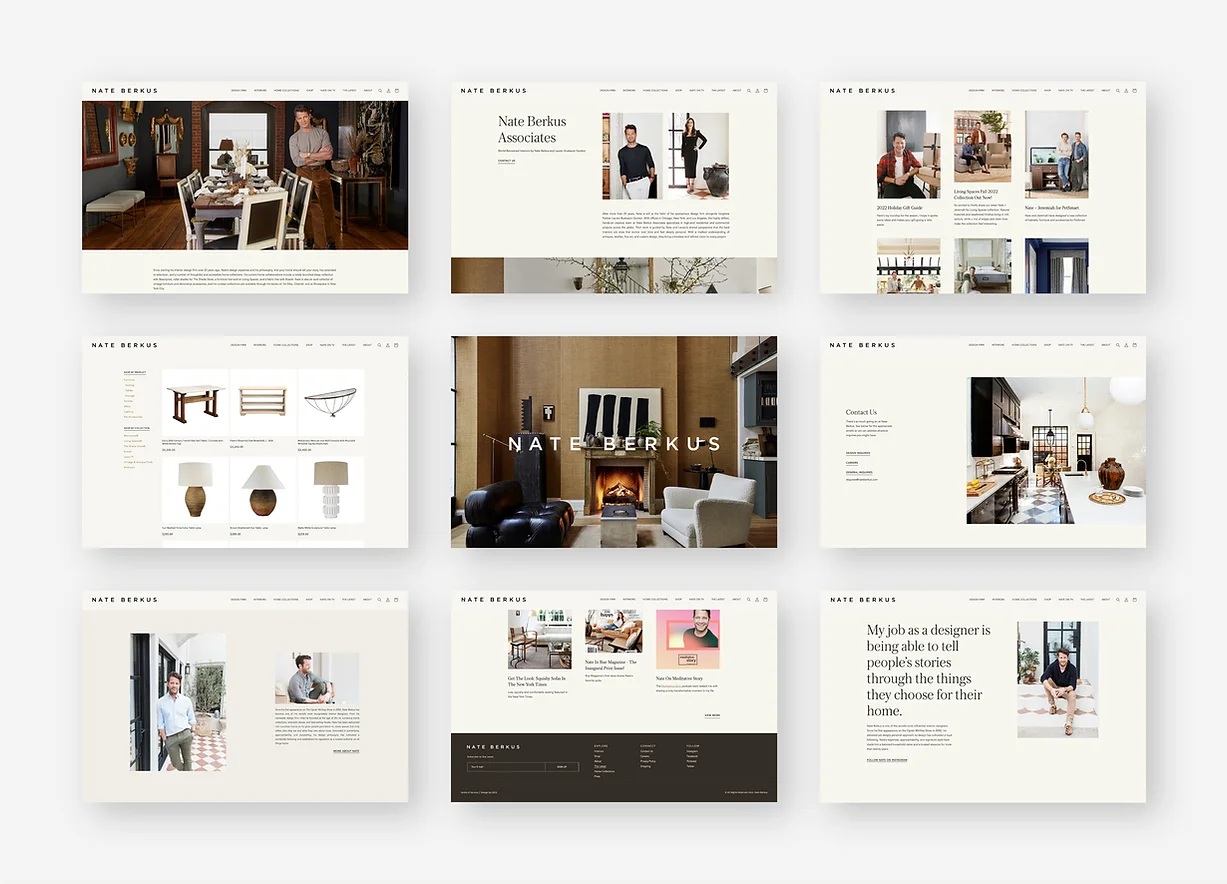This screenshot has width=1227, height=884.
Task: Click search icon on More About Nate page
Action: tap(379, 600)
